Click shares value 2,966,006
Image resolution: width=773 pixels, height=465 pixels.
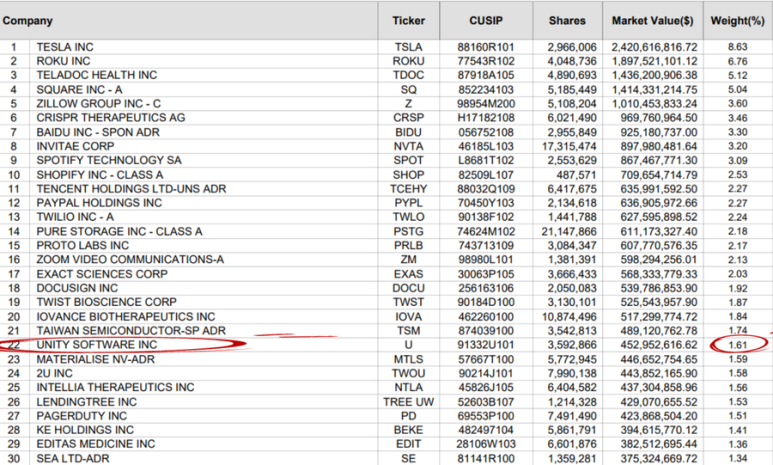click(571, 47)
